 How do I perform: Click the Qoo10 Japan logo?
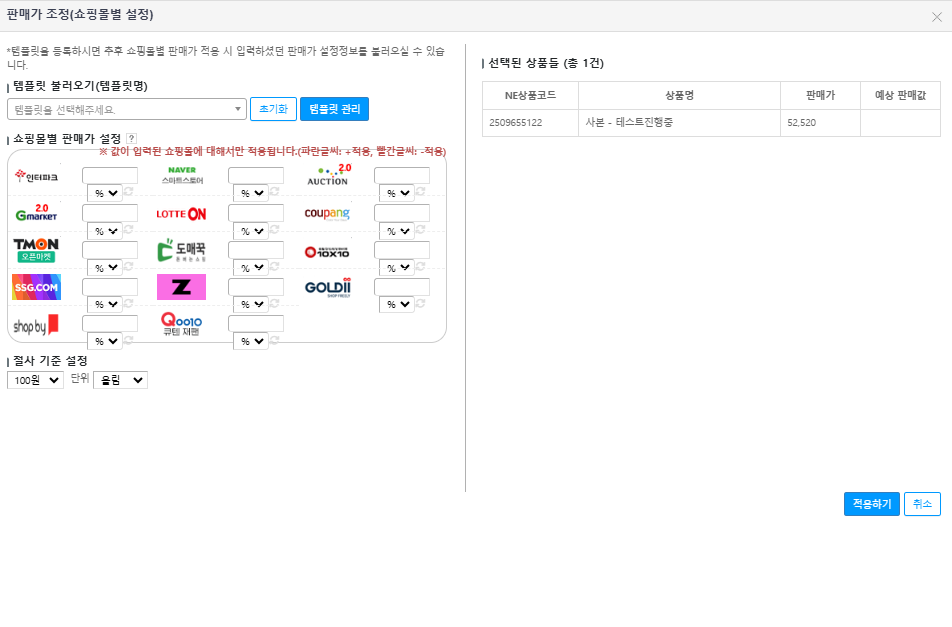(x=182, y=324)
